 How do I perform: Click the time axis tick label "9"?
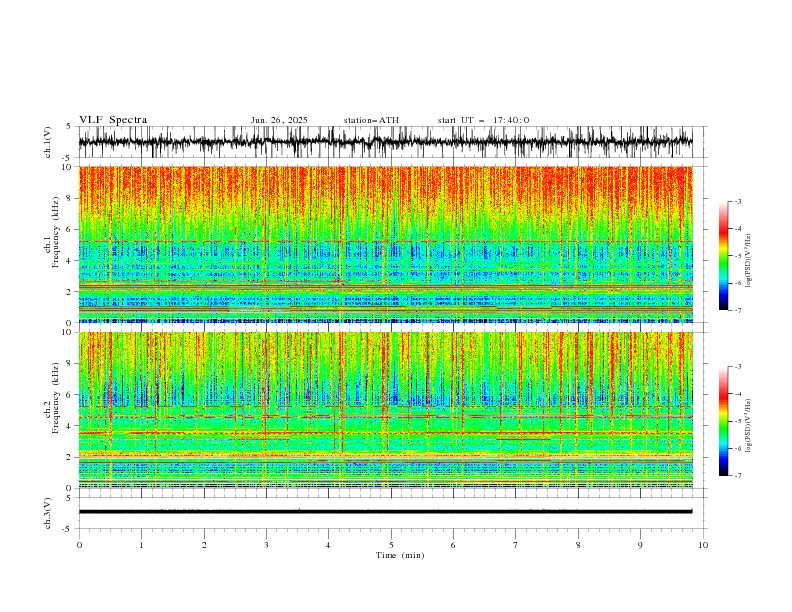click(x=640, y=545)
